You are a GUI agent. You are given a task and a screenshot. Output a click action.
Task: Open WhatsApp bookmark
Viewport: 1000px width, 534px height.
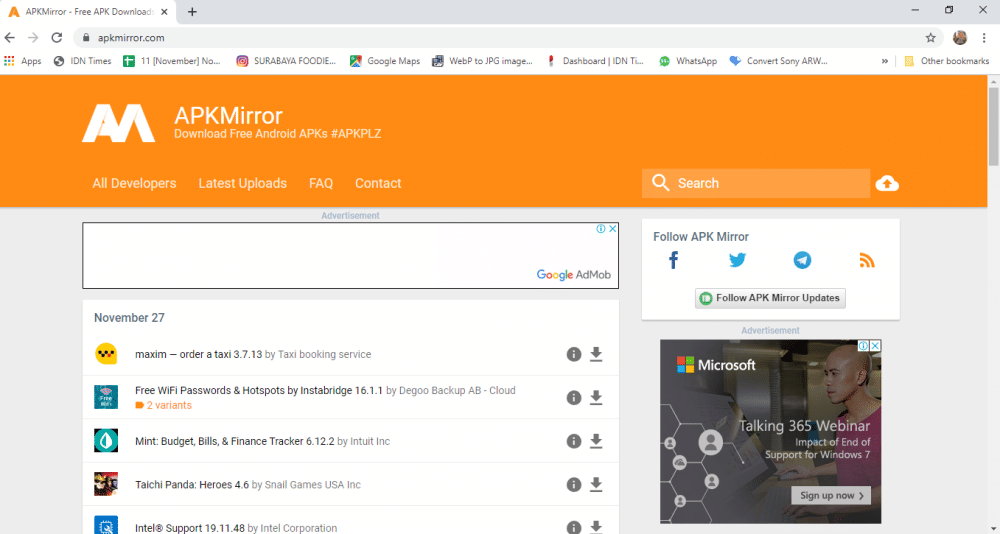coord(688,61)
